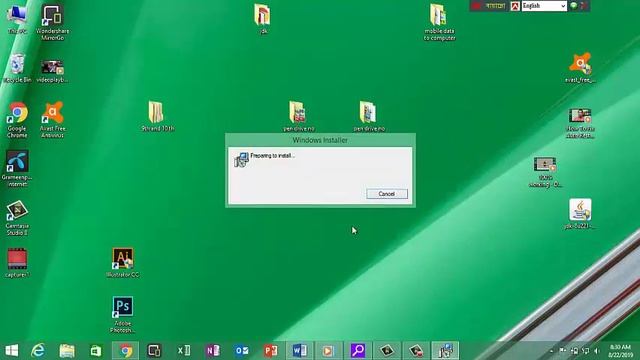Select 'mobile data to computer' folder
The height and width of the screenshot is (360, 640).
(x=439, y=22)
